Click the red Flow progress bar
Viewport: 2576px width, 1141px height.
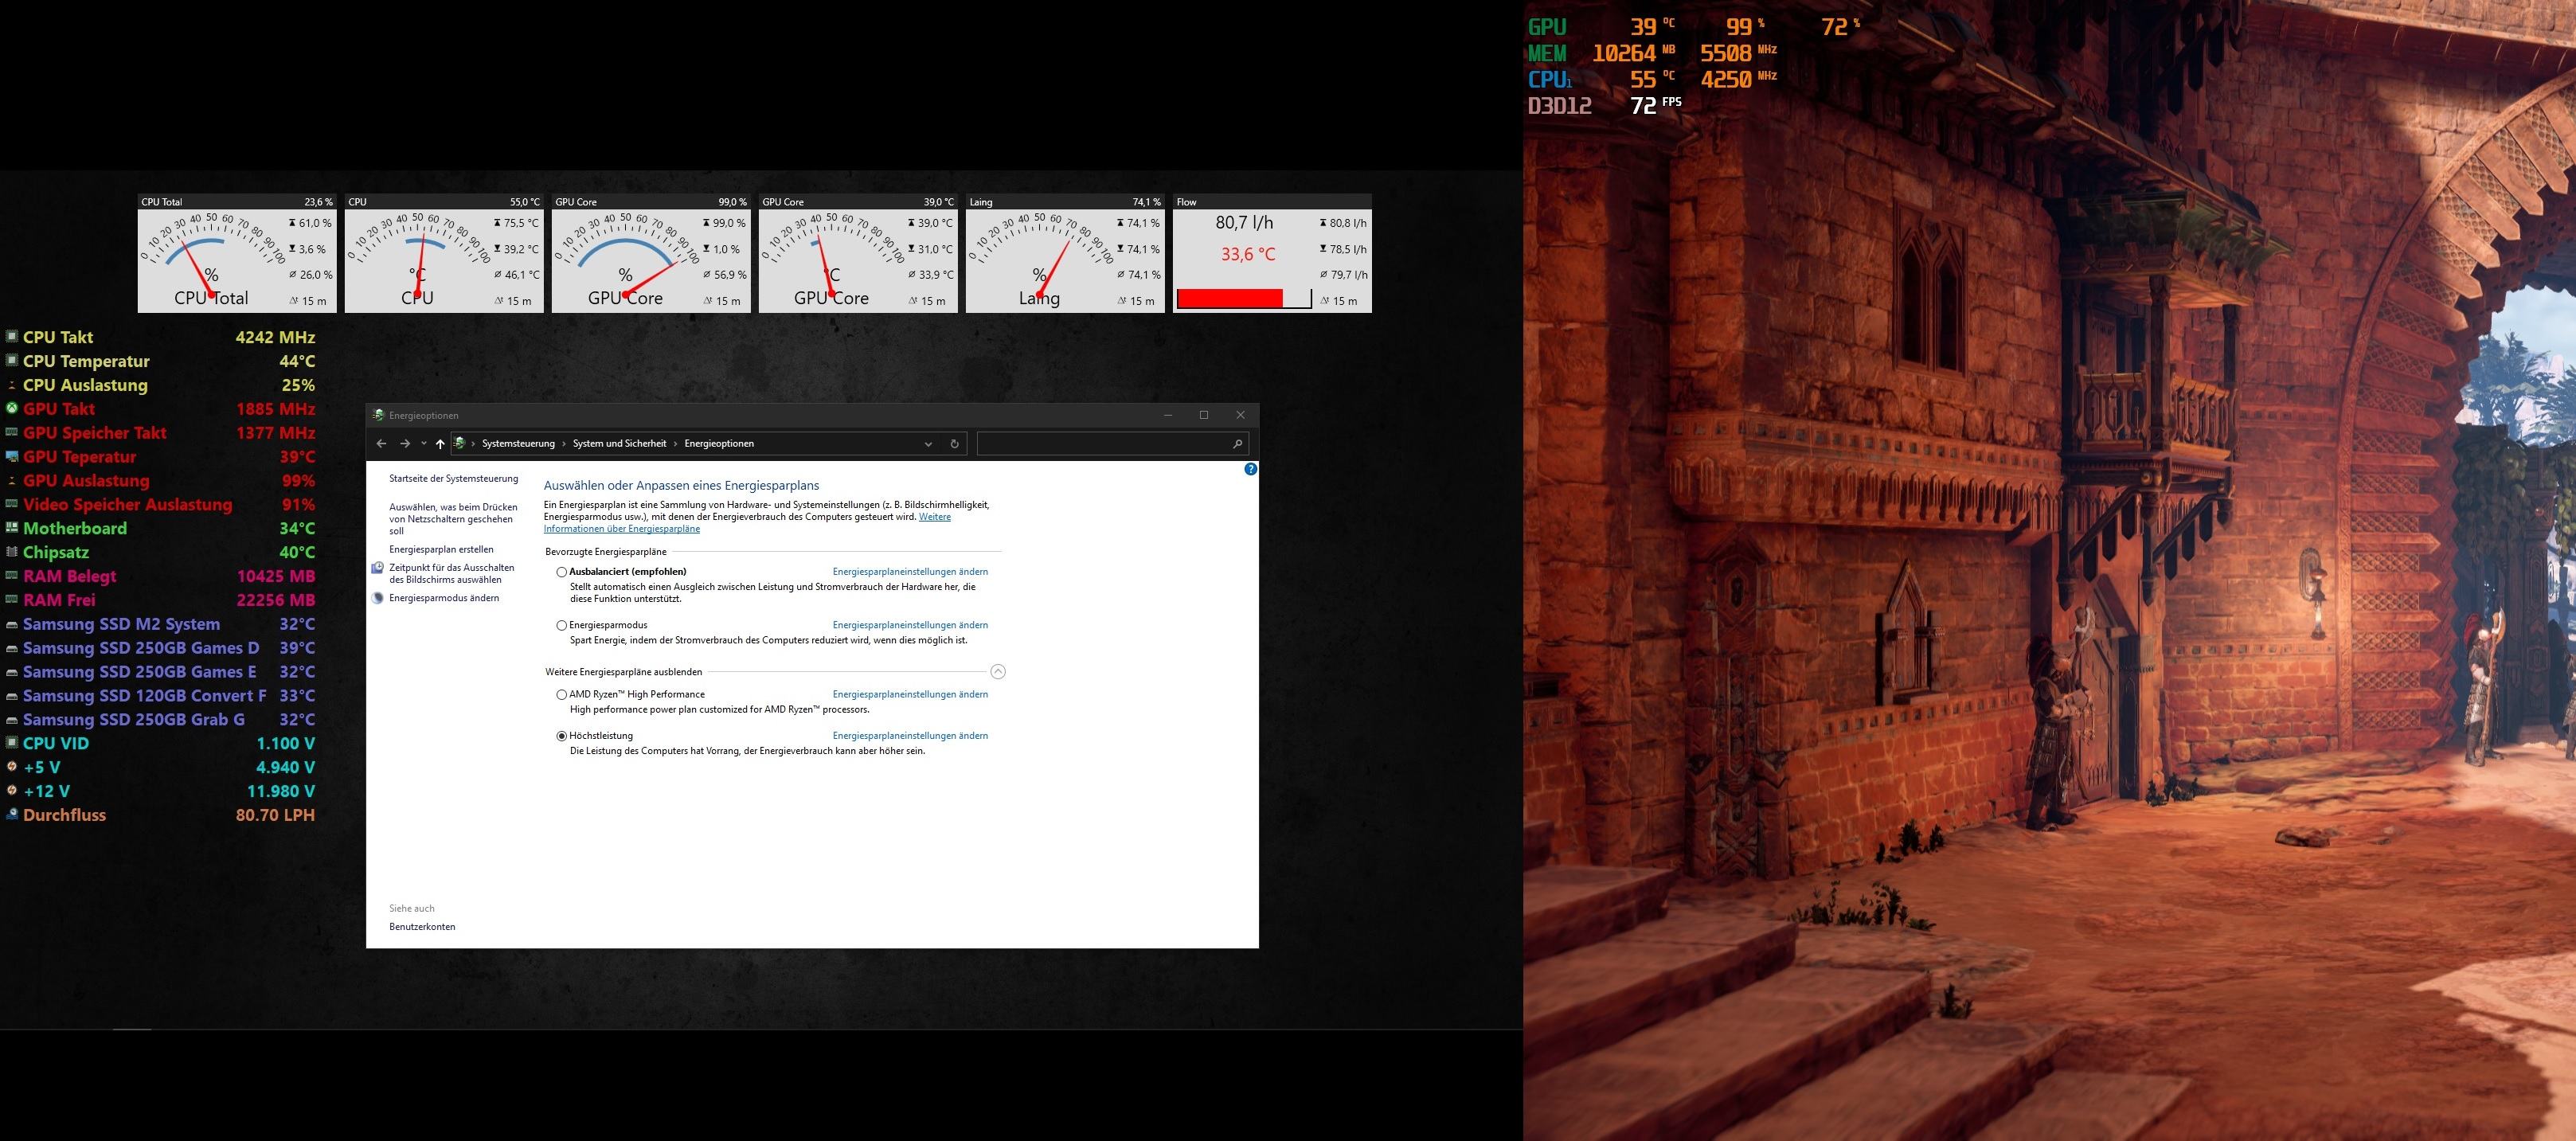pos(1230,298)
